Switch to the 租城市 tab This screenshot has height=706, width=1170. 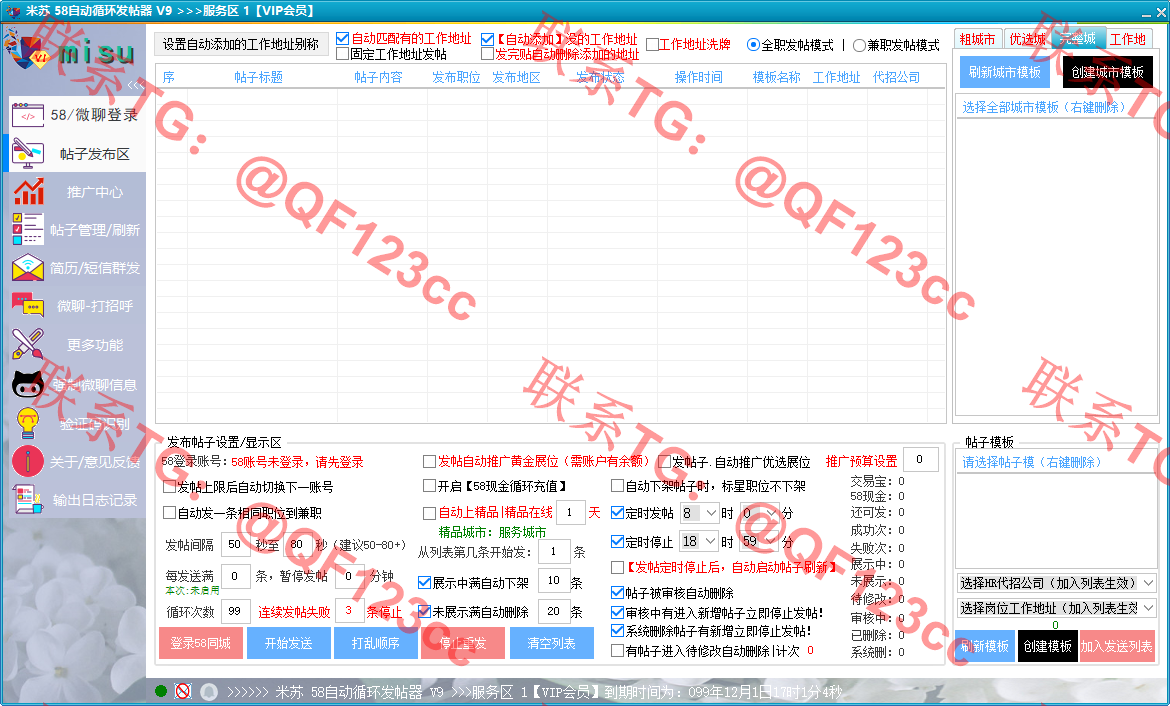point(977,39)
